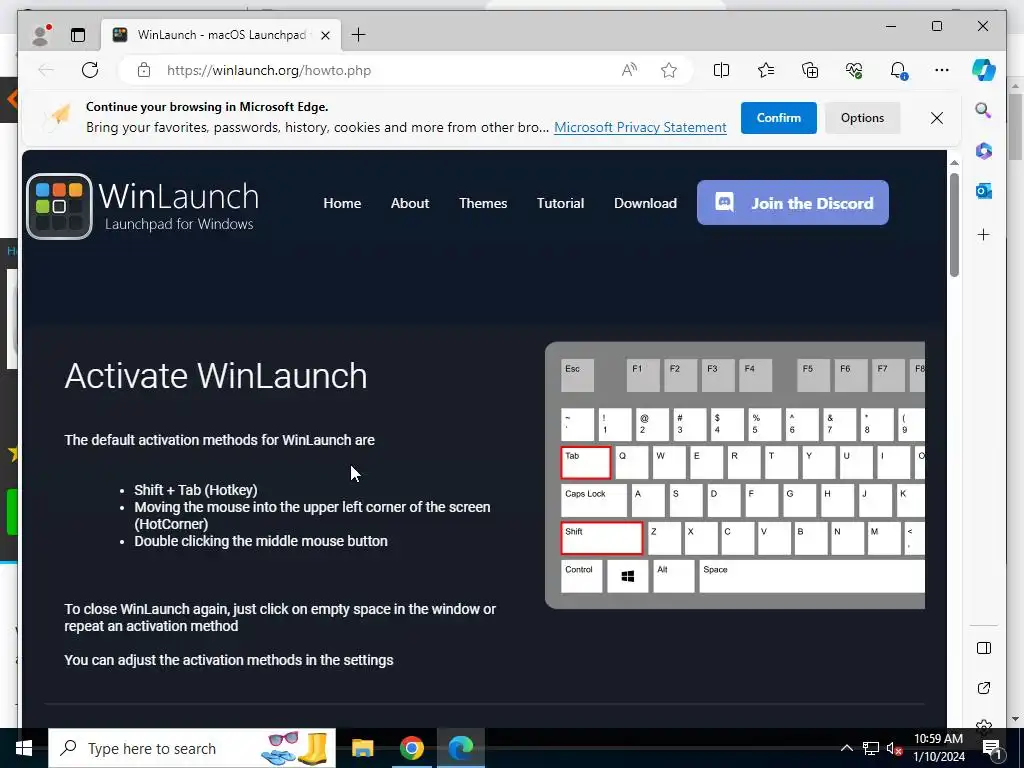Screen dimensions: 1024x768
Task: Open split screen icon
Action: coord(722,70)
